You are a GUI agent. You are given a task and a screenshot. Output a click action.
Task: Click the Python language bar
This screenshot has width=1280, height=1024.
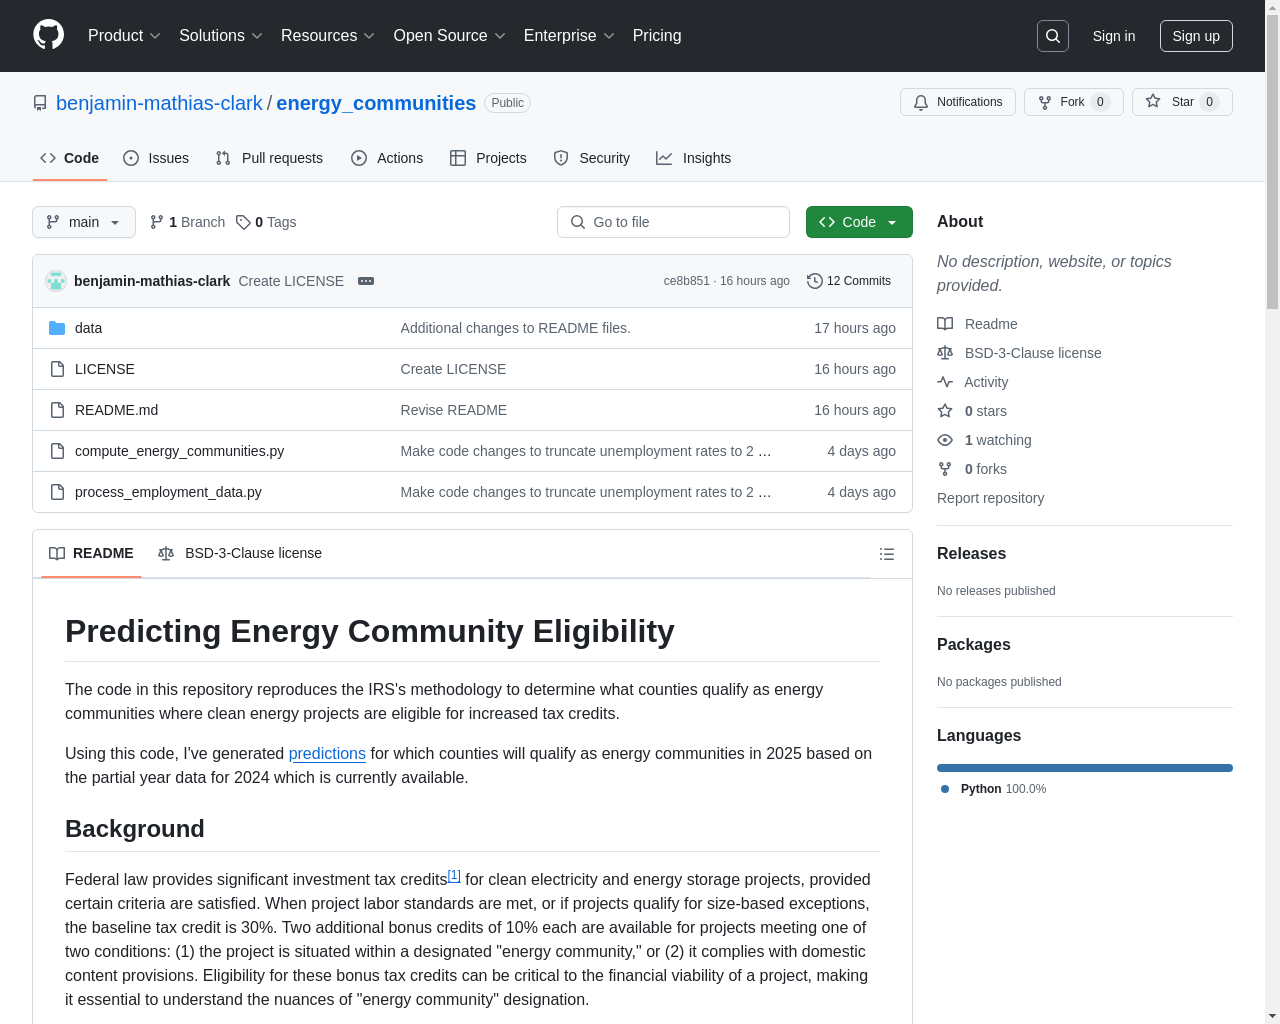pos(1085,768)
